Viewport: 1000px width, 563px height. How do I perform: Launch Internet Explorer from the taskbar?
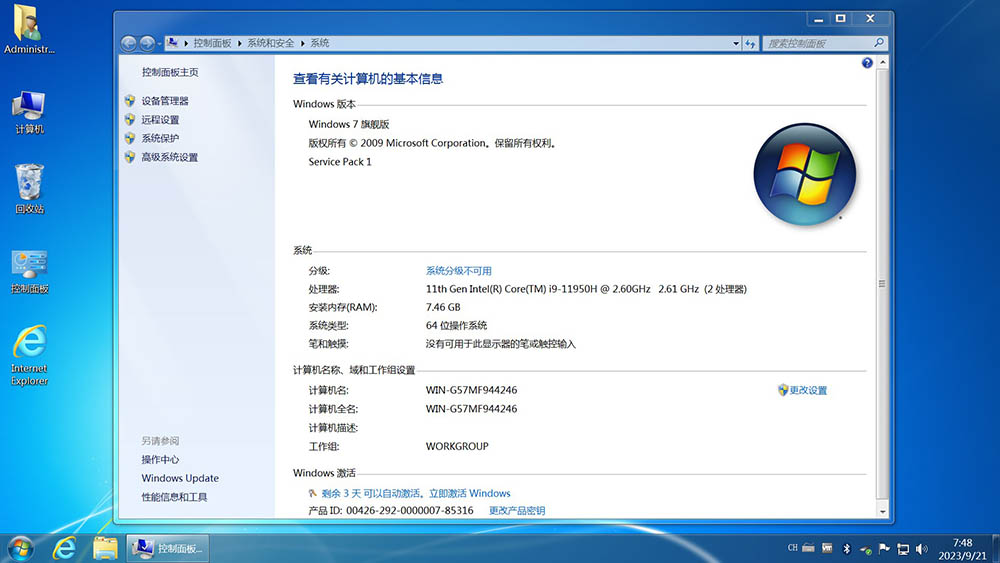click(65, 548)
